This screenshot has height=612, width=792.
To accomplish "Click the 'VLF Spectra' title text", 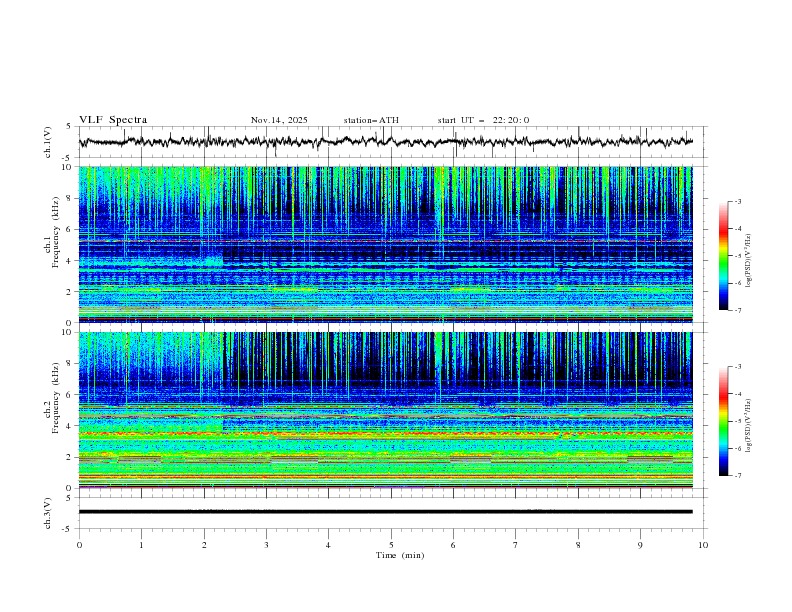I will [x=113, y=120].
